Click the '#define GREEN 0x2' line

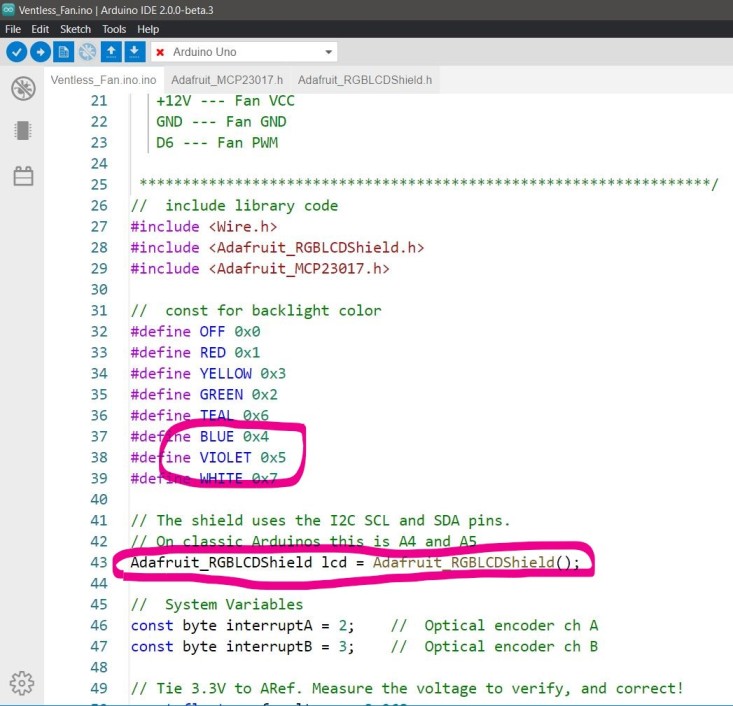(x=204, y=395)
